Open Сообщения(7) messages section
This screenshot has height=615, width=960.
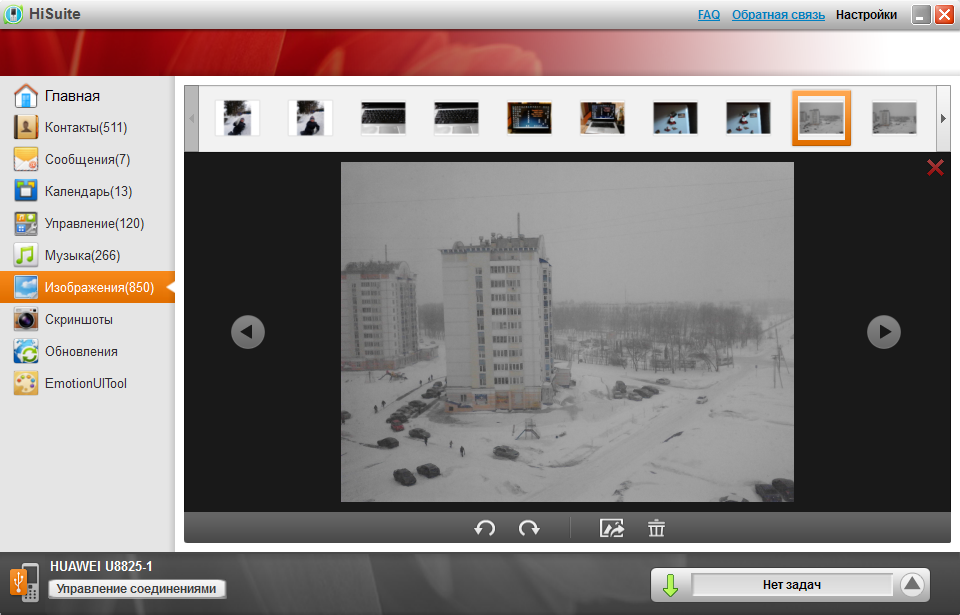[x=87, y=159]
